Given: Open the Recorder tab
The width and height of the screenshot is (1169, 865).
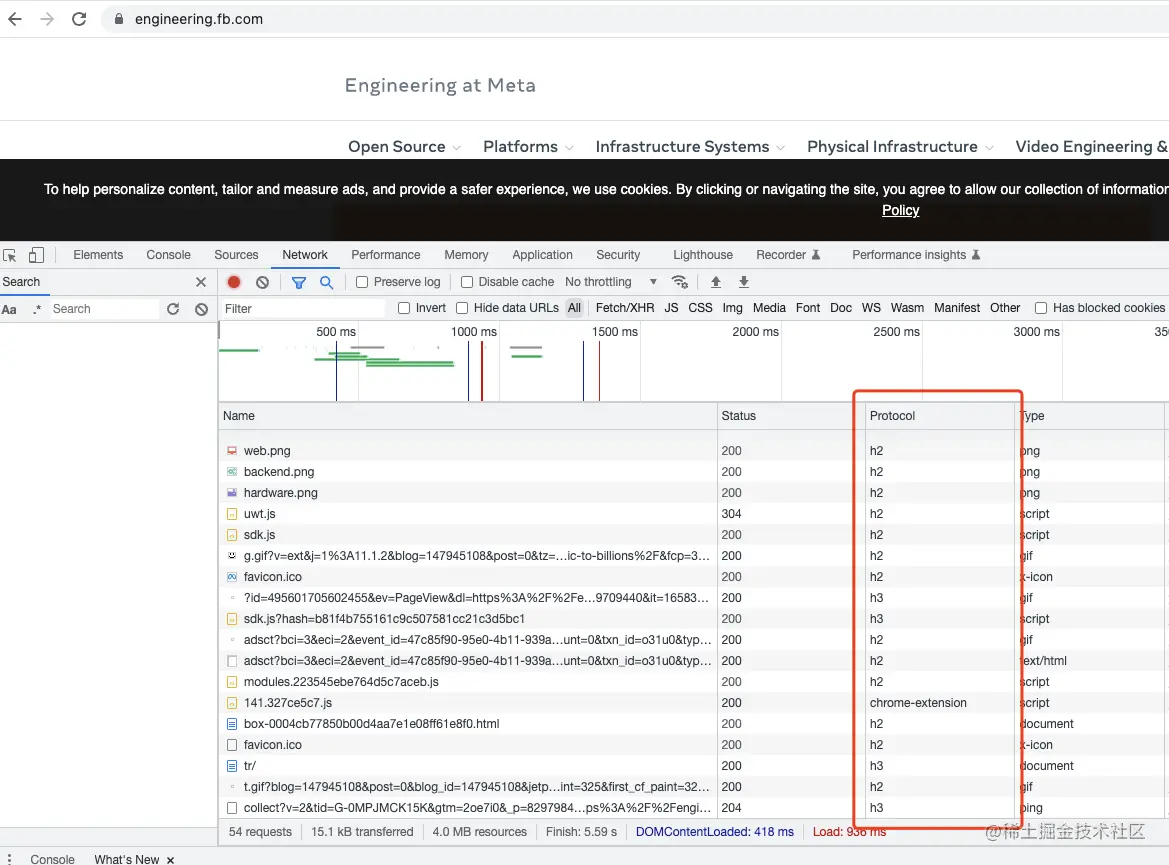Looking at the screenshot, I should (788, 255).
